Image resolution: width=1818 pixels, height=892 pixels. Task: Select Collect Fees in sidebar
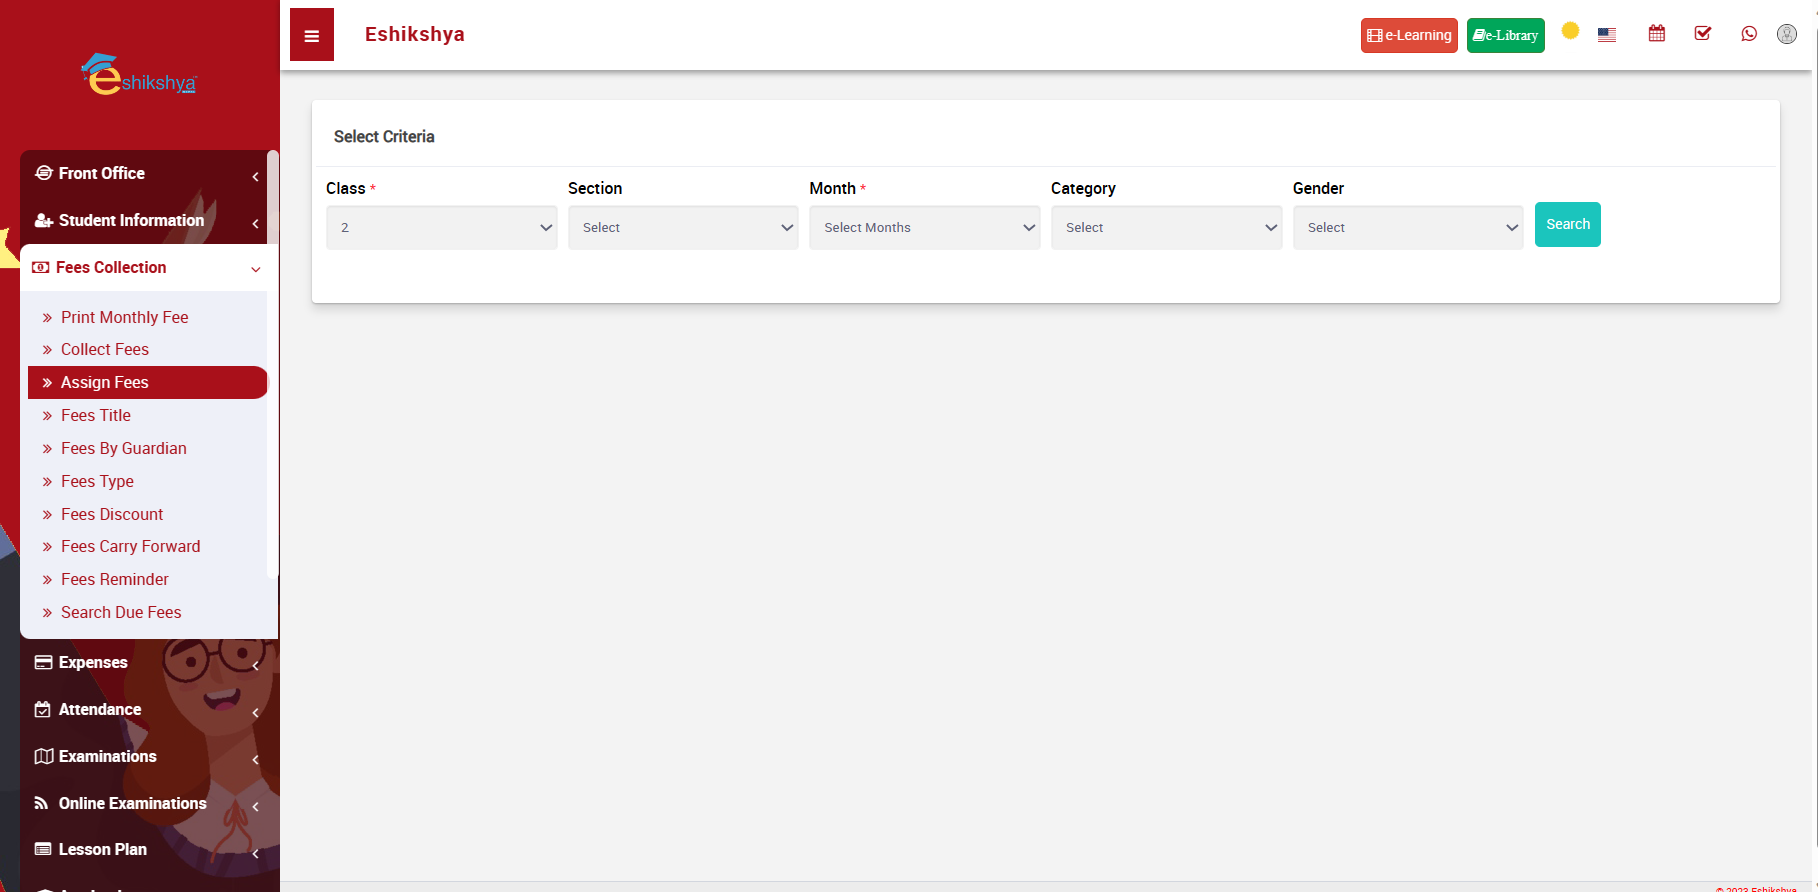tap(105, 350)
